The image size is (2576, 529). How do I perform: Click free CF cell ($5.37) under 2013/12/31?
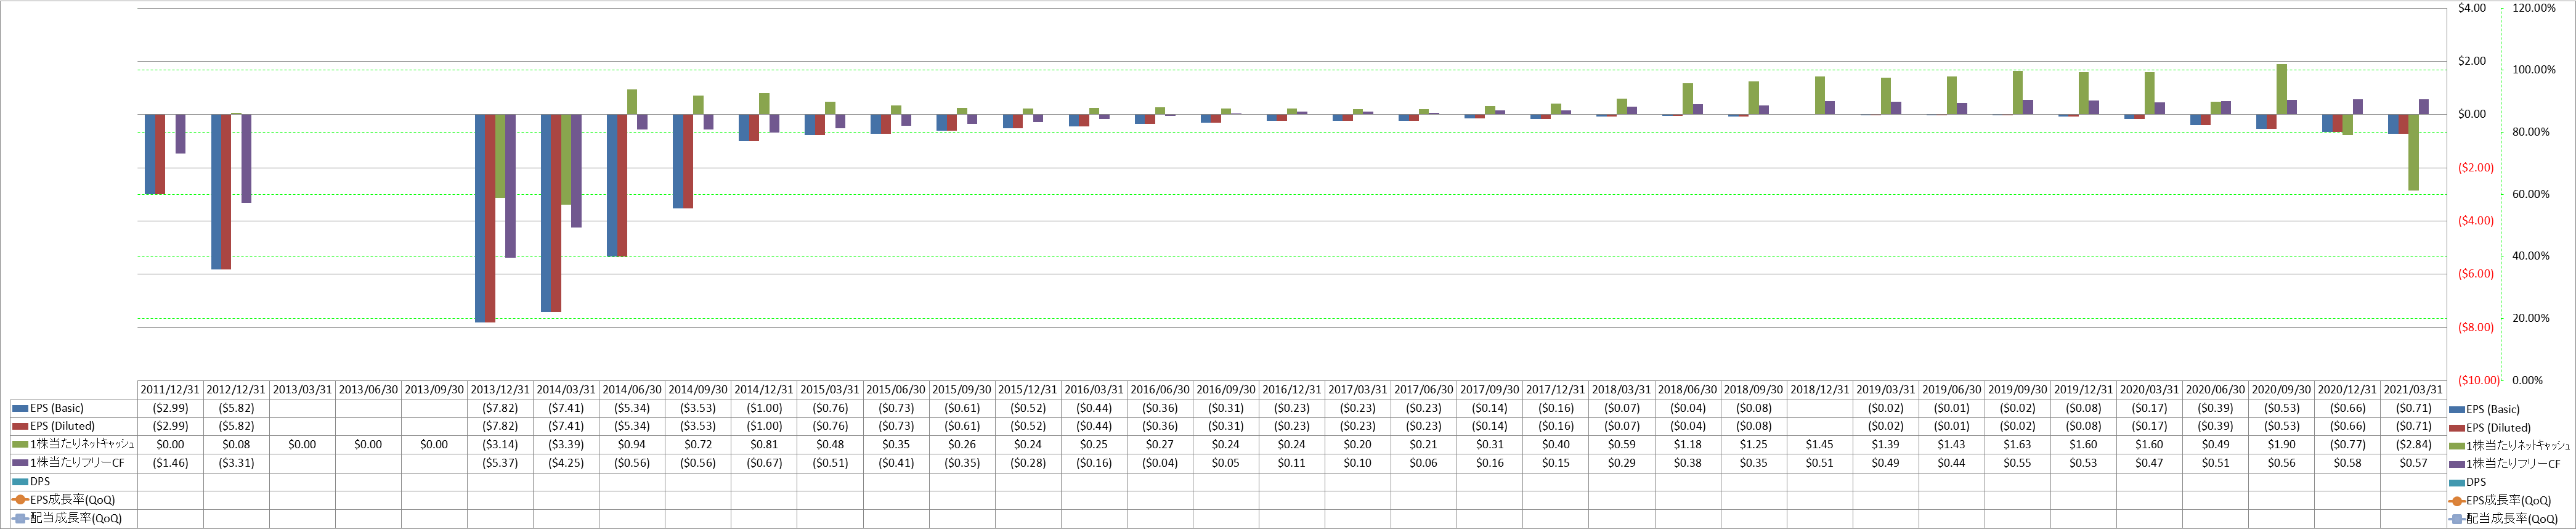[500, 463]
